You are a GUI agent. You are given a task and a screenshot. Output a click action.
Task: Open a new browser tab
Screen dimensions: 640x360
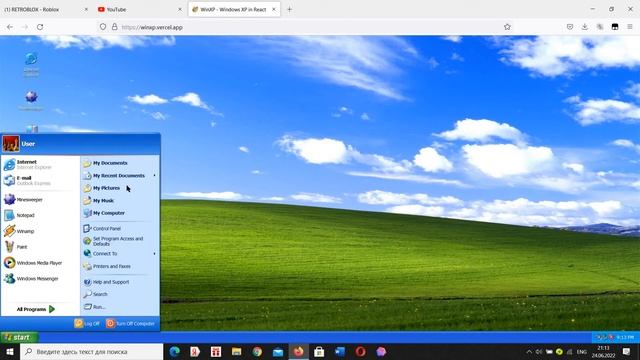(x=289, y=9)
